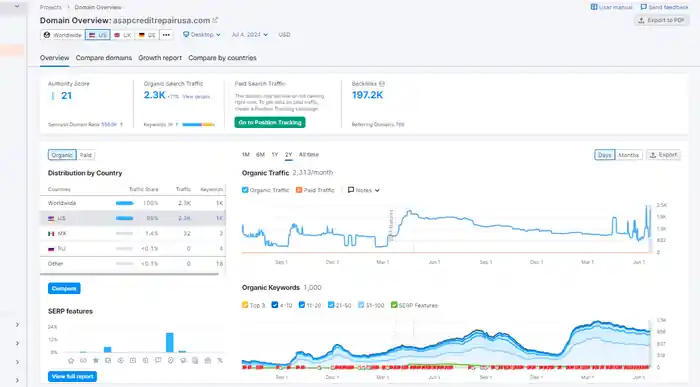Open the Jul 4, 2024 date dropdown
This screenshot has width=700, height=387.
(x=250, y=34)
